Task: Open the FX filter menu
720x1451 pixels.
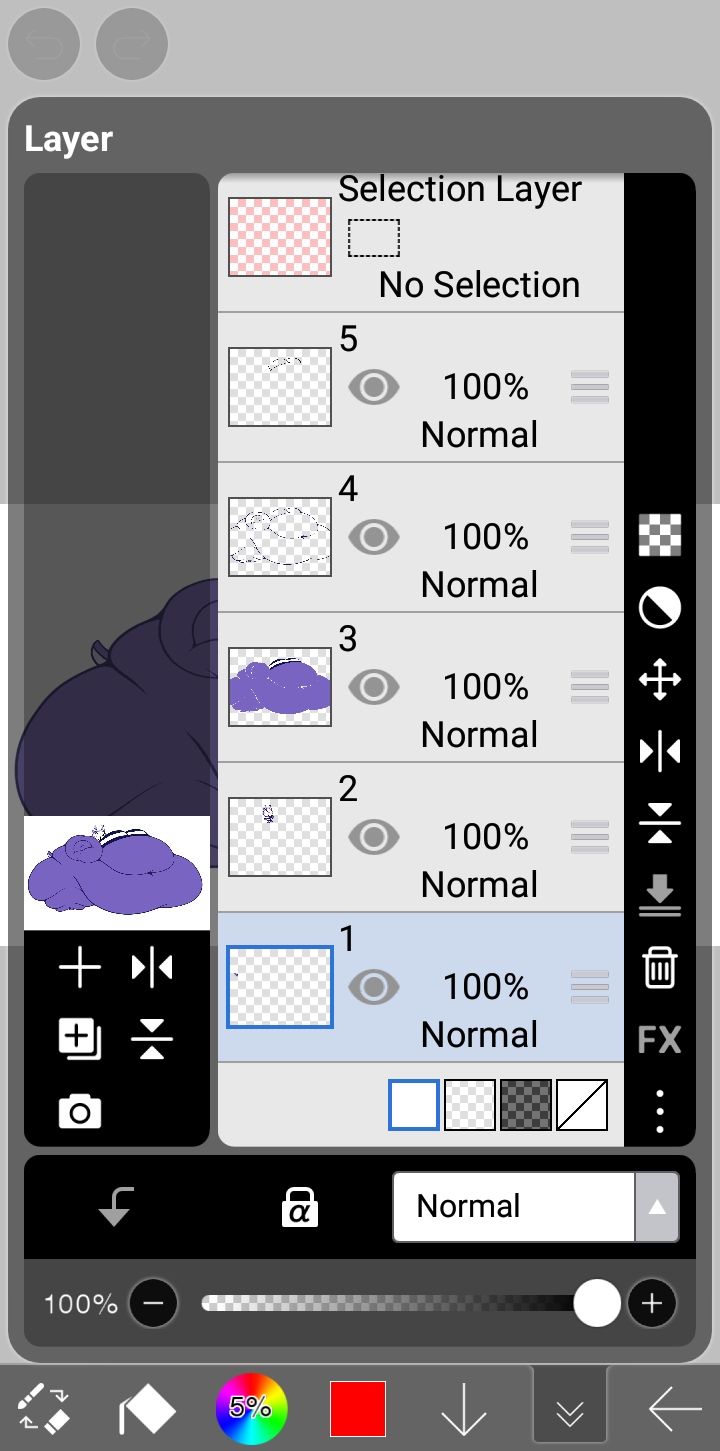Action: (660, 1040)
